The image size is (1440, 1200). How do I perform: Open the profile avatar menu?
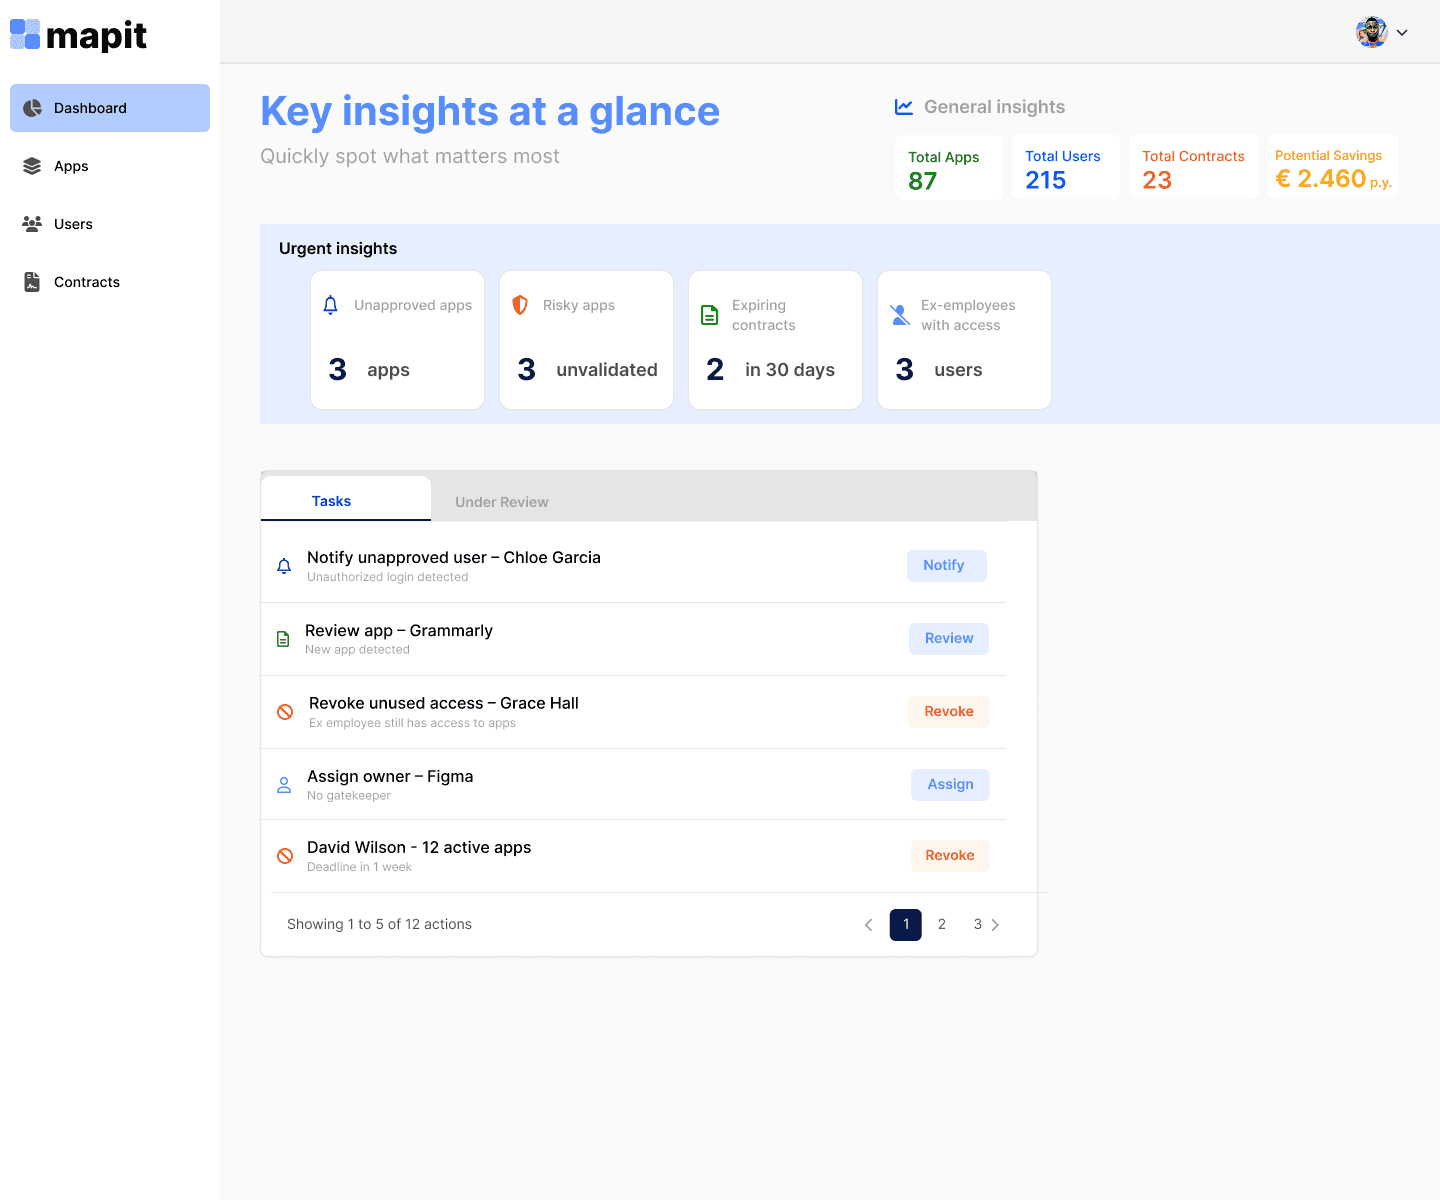coord(1370,31)
